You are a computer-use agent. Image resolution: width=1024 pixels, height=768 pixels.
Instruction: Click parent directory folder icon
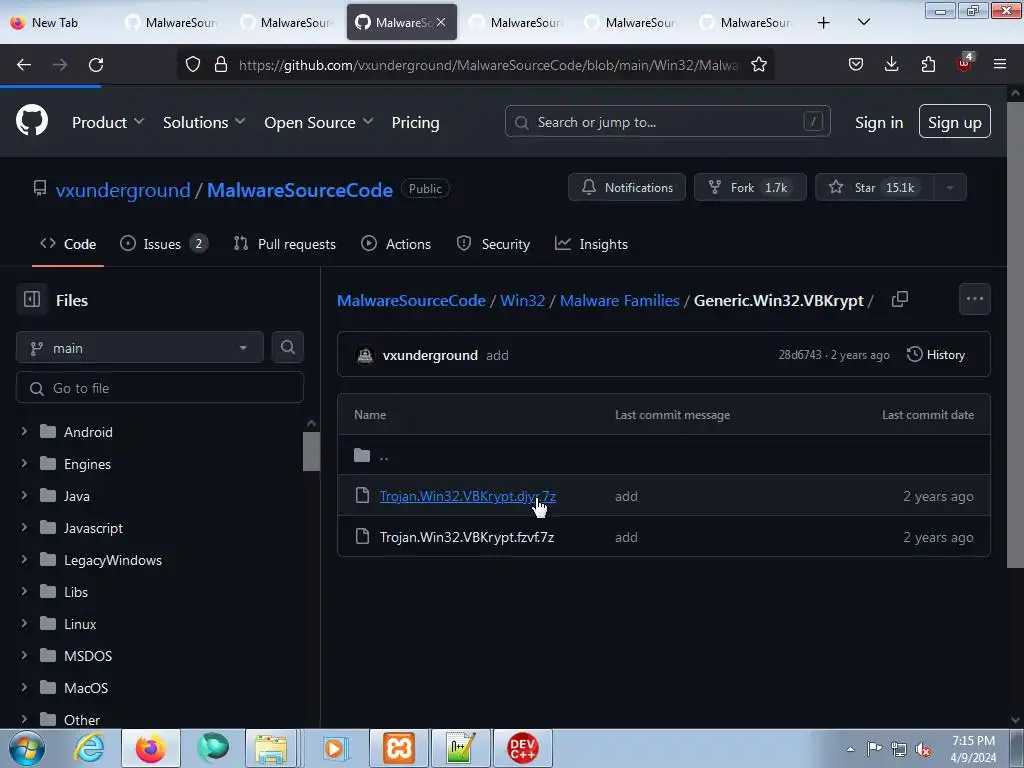click(x=362, y=455)
